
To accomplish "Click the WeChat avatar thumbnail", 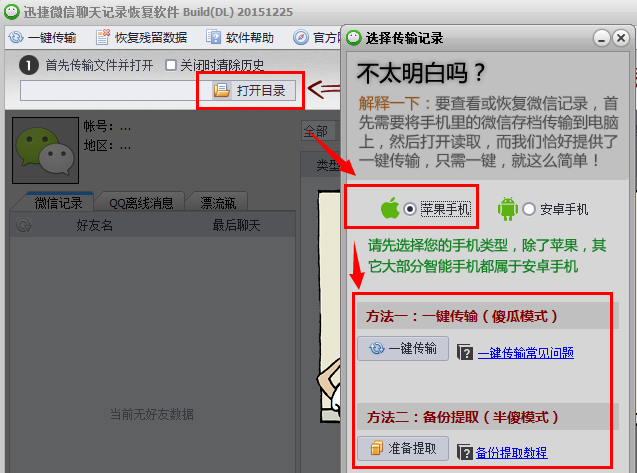I will [x=46, y=150].
